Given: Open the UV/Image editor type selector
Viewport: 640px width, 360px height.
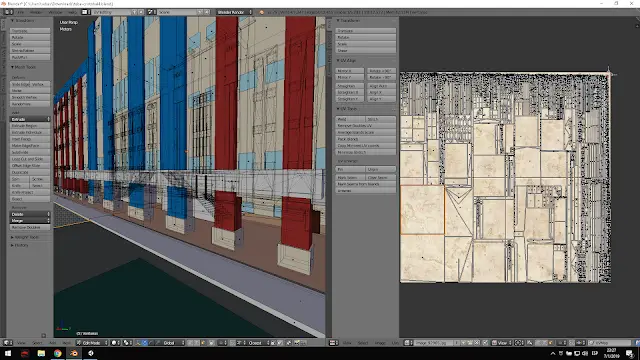Looking at the screenshot, I should (x=334, y=343).
